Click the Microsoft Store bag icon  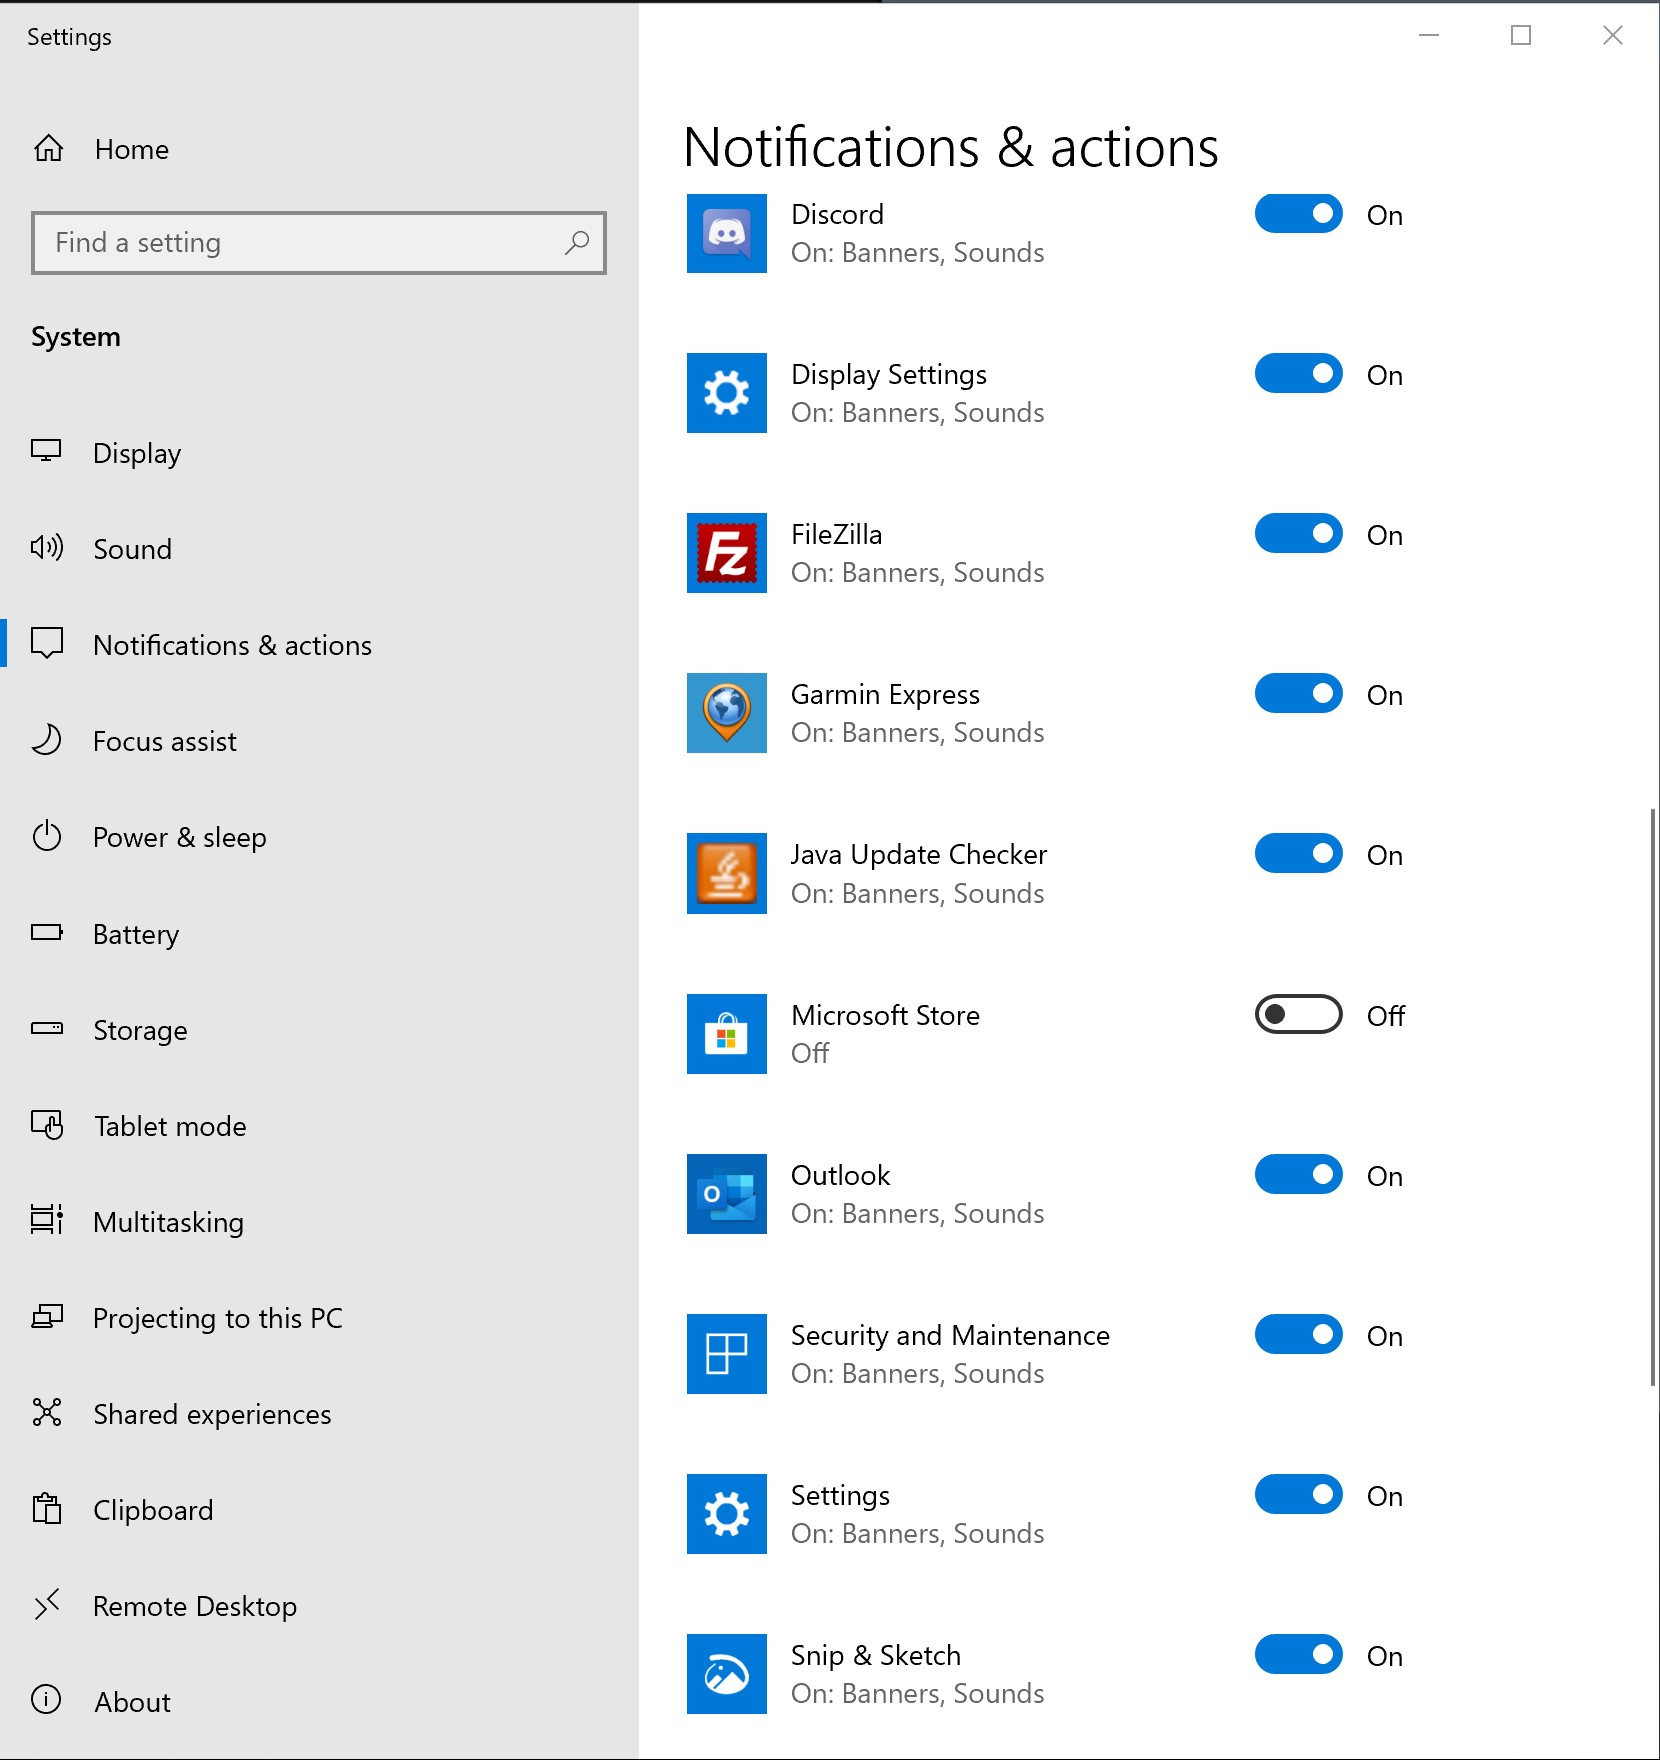coord(726,1034)
